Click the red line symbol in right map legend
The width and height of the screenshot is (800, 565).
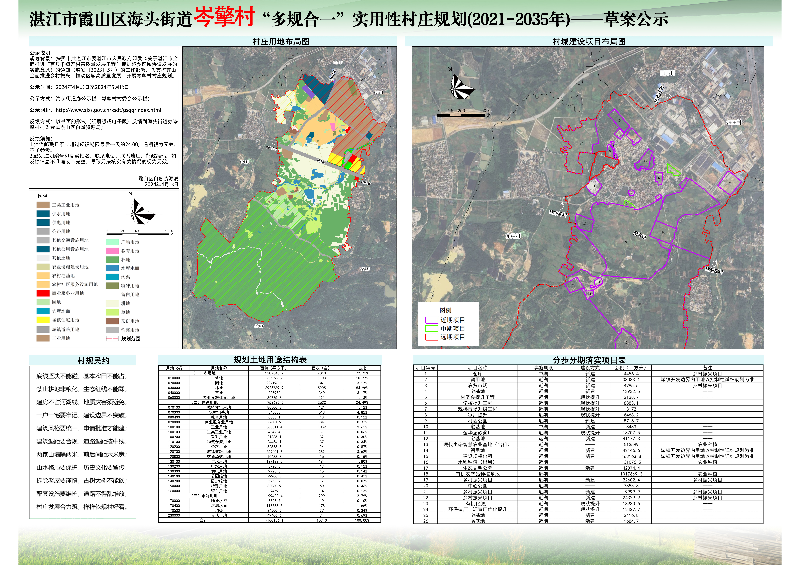431,337
